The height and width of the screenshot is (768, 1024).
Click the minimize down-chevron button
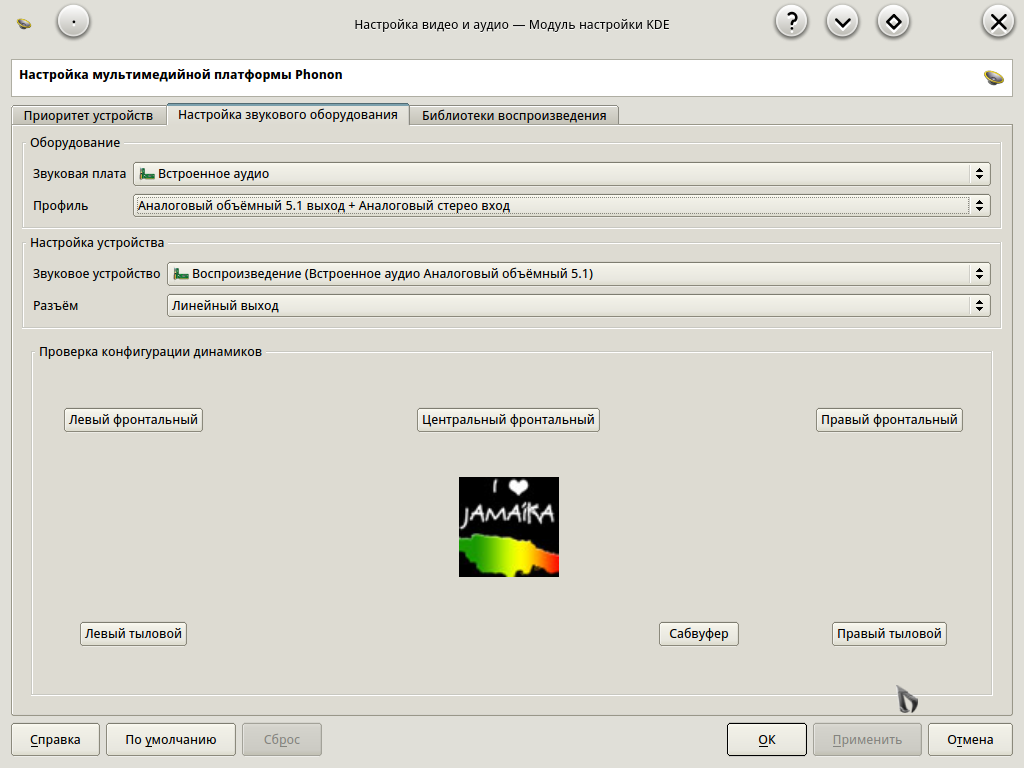tap(842, 22)
